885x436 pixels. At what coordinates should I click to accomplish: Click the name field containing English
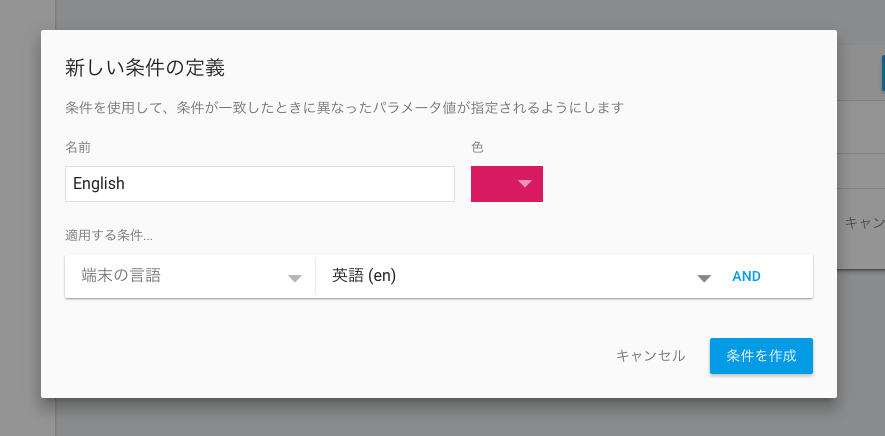[260, 184]
